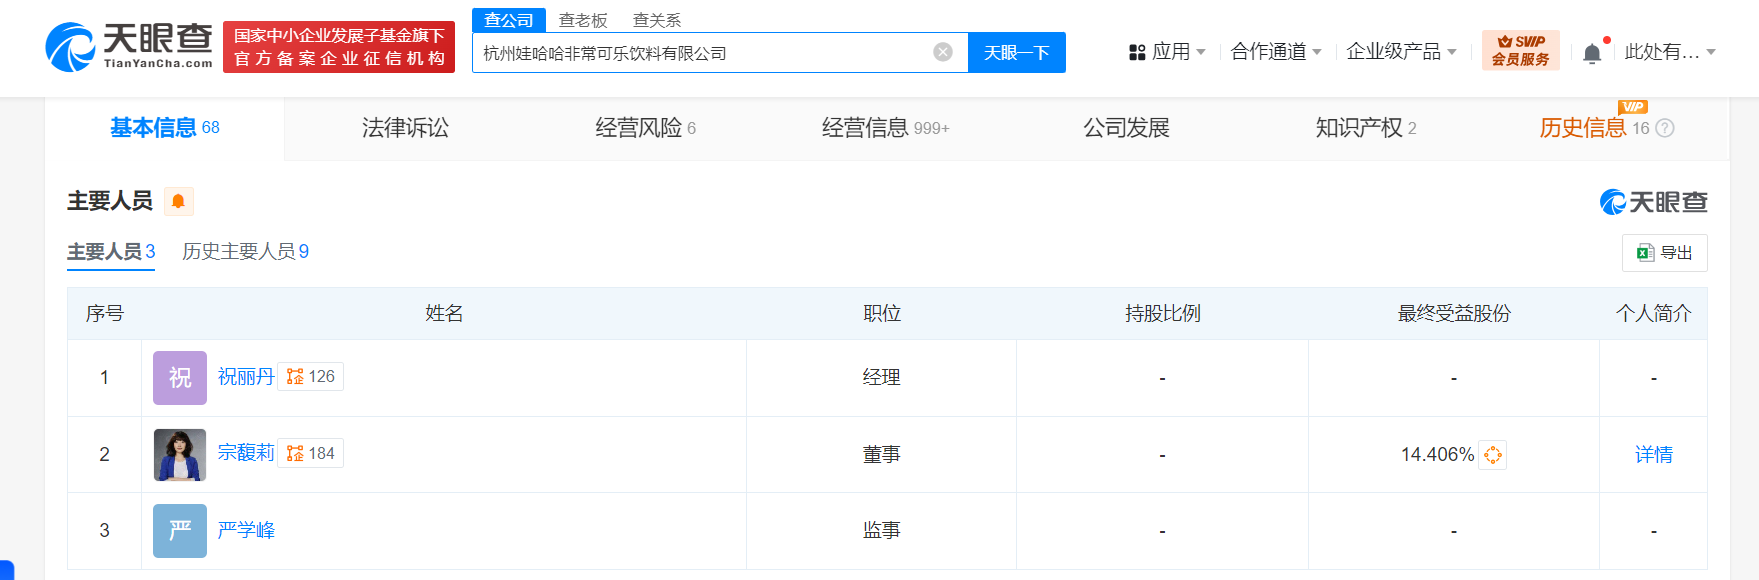Click the 导出 export button
This screenshot has height=580, width=1759.
[1664, 253]
